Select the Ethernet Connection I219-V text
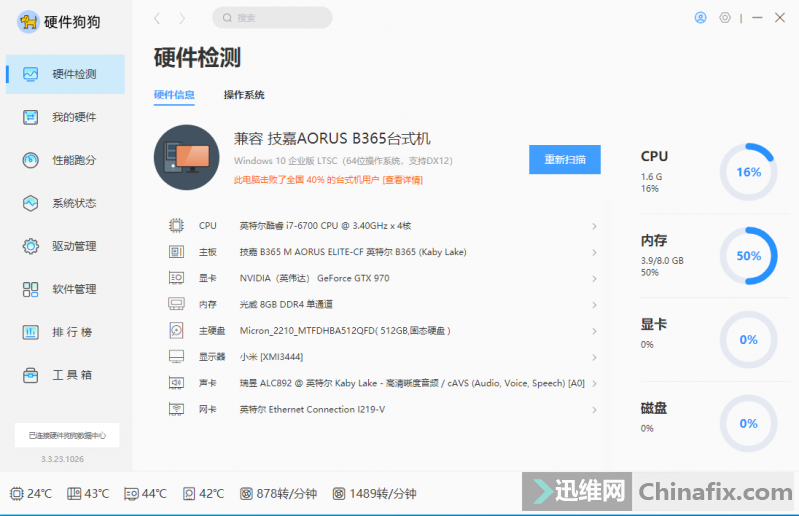The image size is (799, 516). (312, 409)
